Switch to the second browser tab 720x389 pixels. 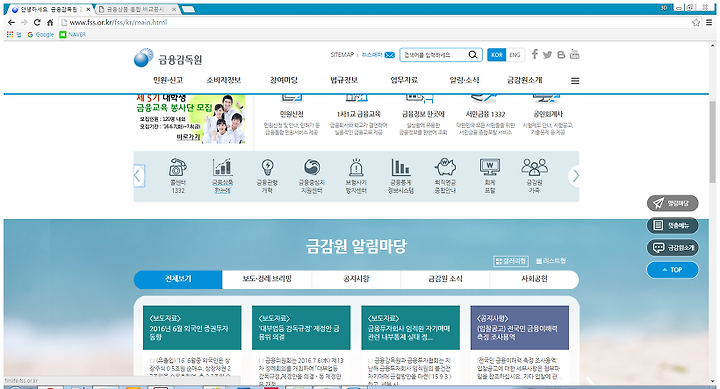point(137,9)
